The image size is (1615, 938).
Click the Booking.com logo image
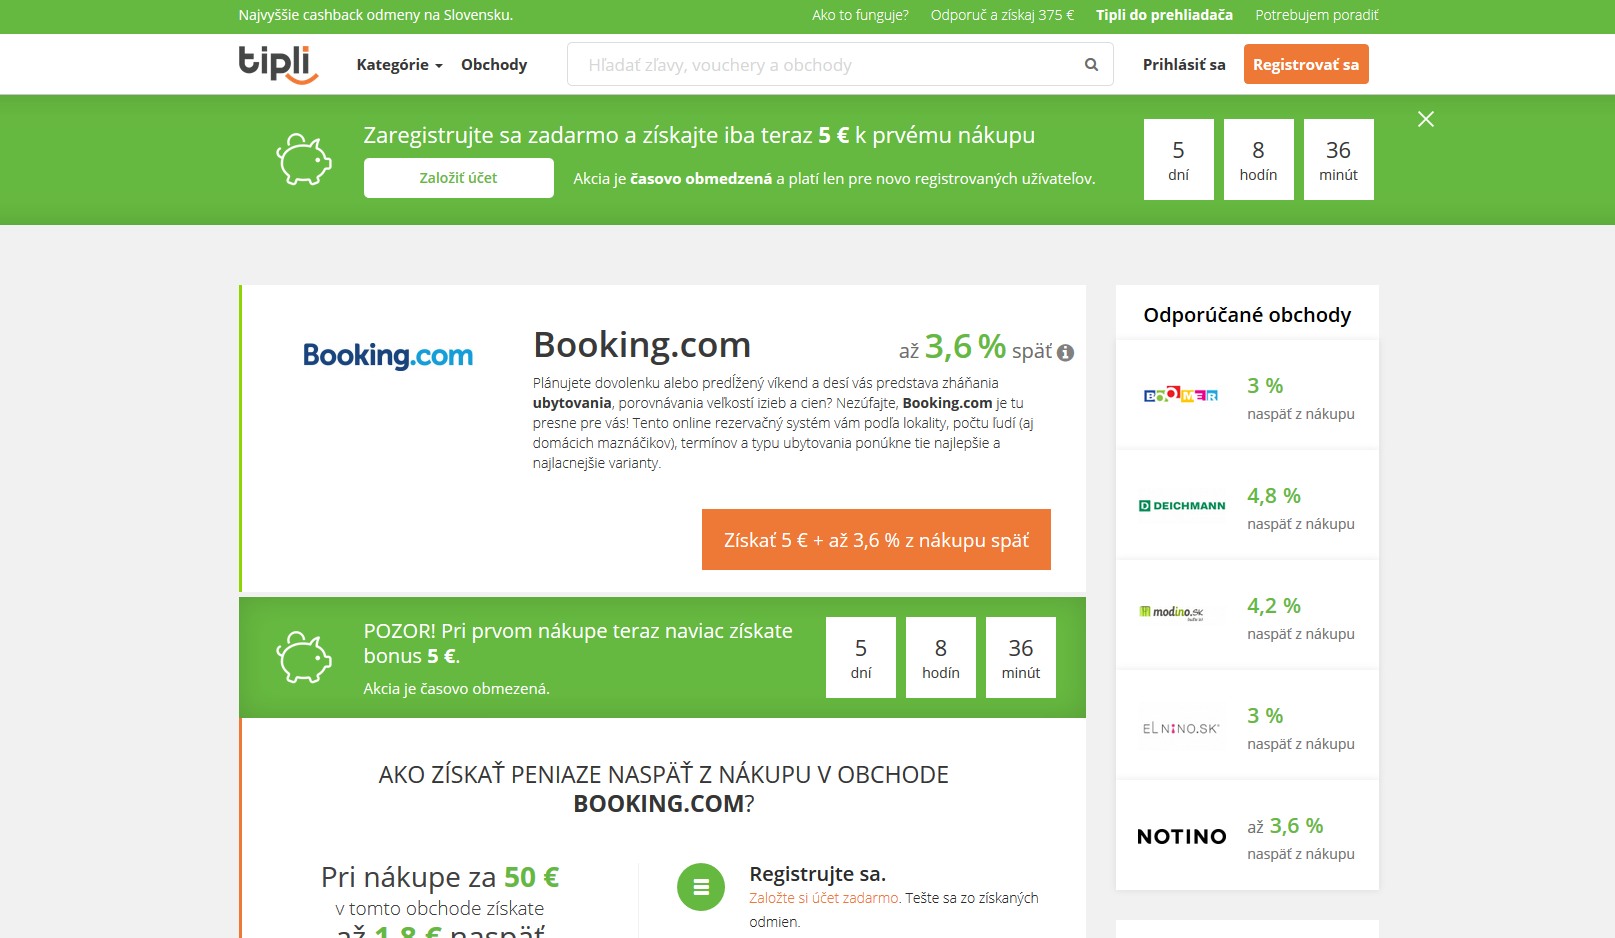388,356
